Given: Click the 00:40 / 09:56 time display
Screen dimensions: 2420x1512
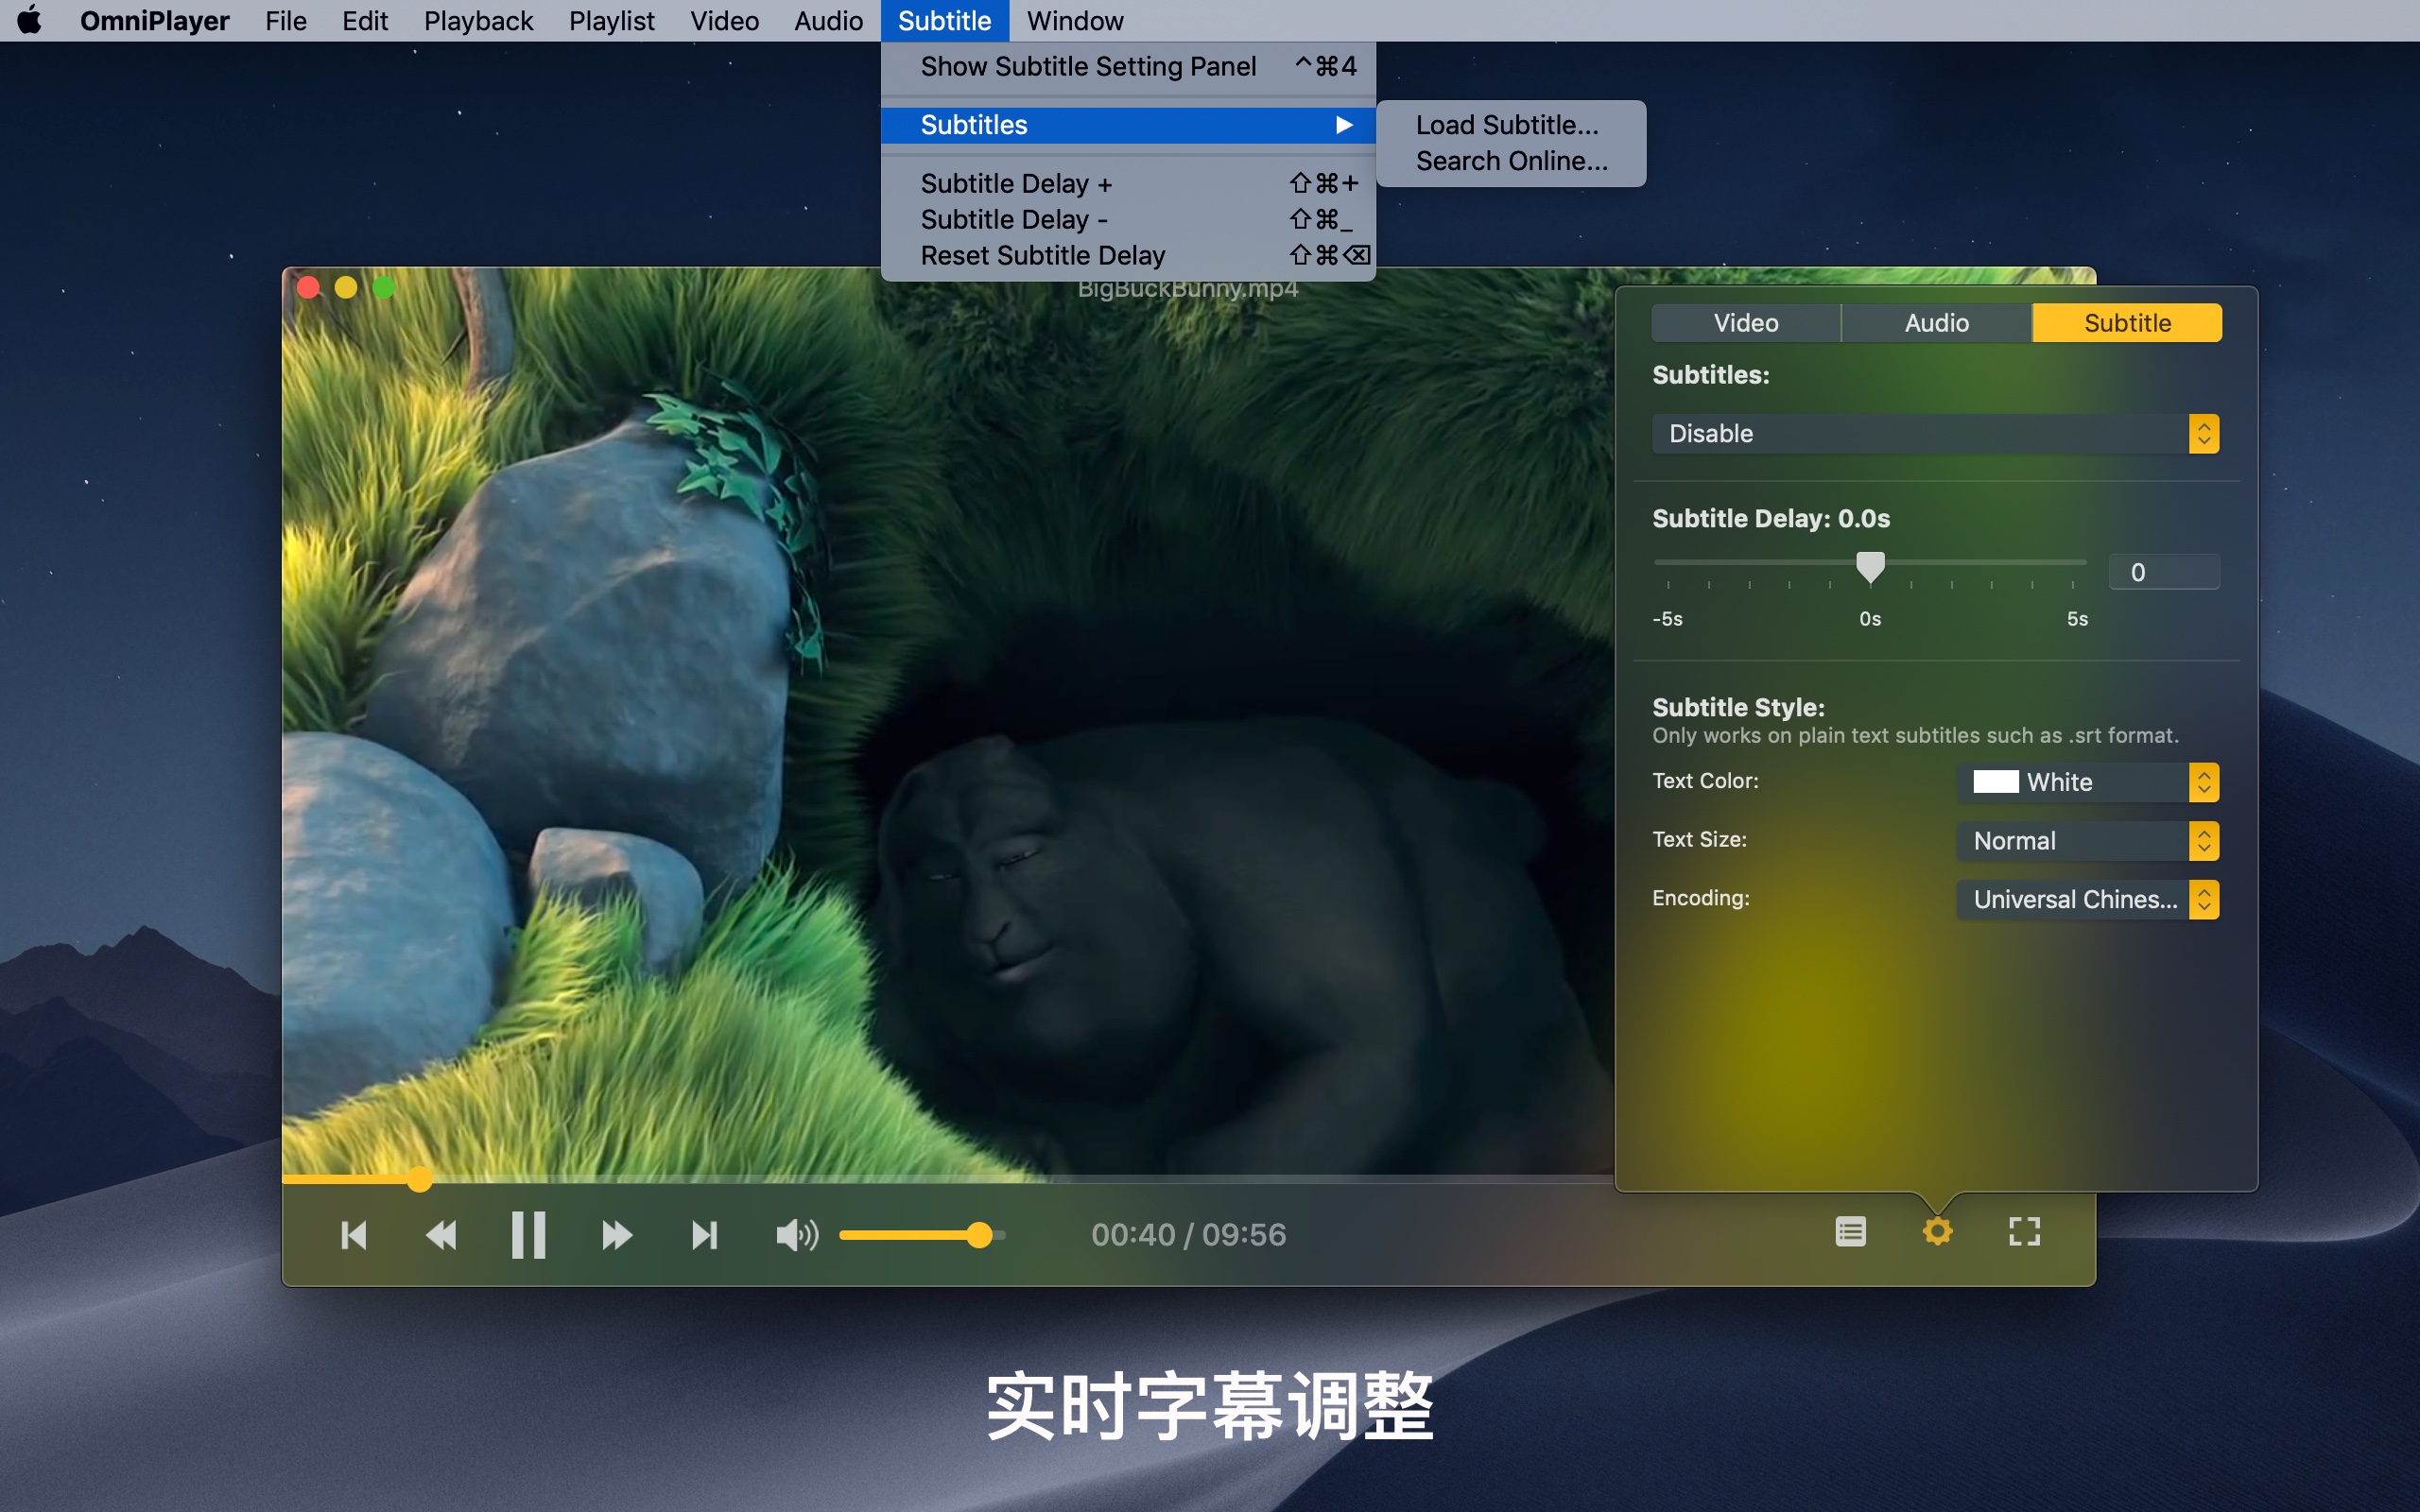Looking at the screenshot, I should [x=1188, y=1235].
